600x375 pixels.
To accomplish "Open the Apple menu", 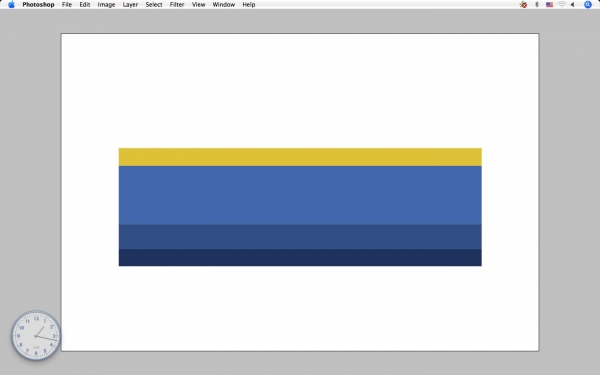I will tap(11, 5).
